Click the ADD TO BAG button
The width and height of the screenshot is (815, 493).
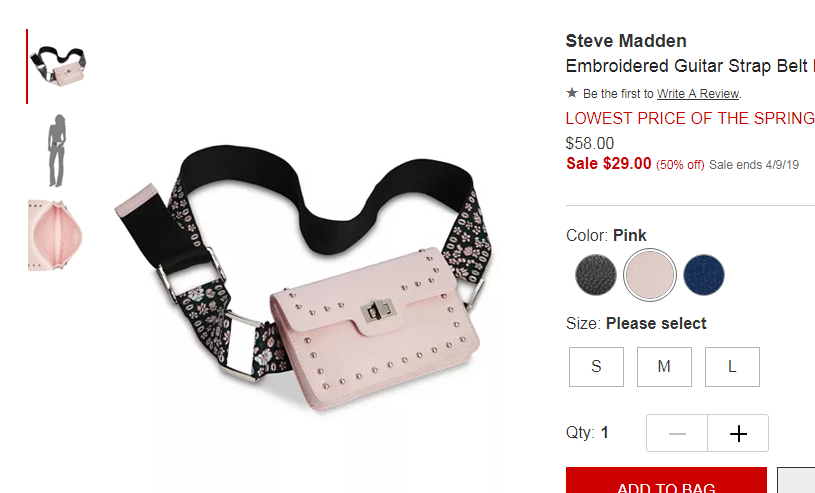click(x=666, y=481)
